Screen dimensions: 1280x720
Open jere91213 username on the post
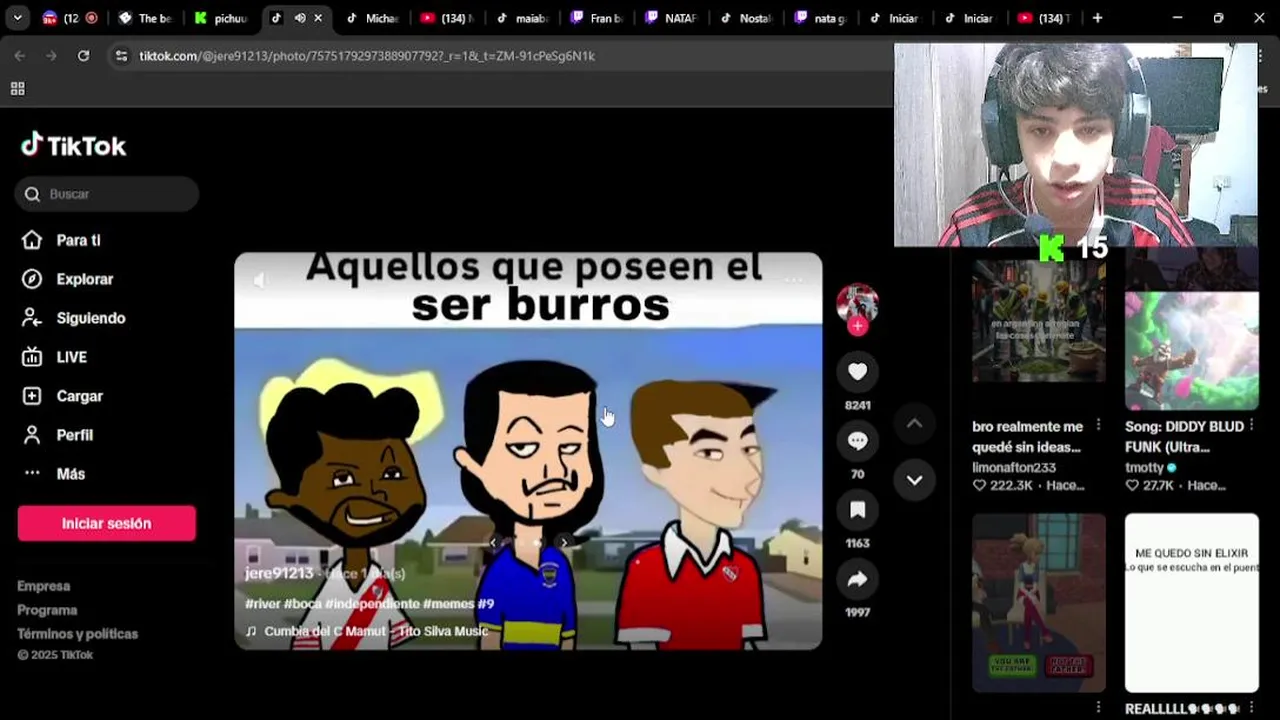coord(279,573)
